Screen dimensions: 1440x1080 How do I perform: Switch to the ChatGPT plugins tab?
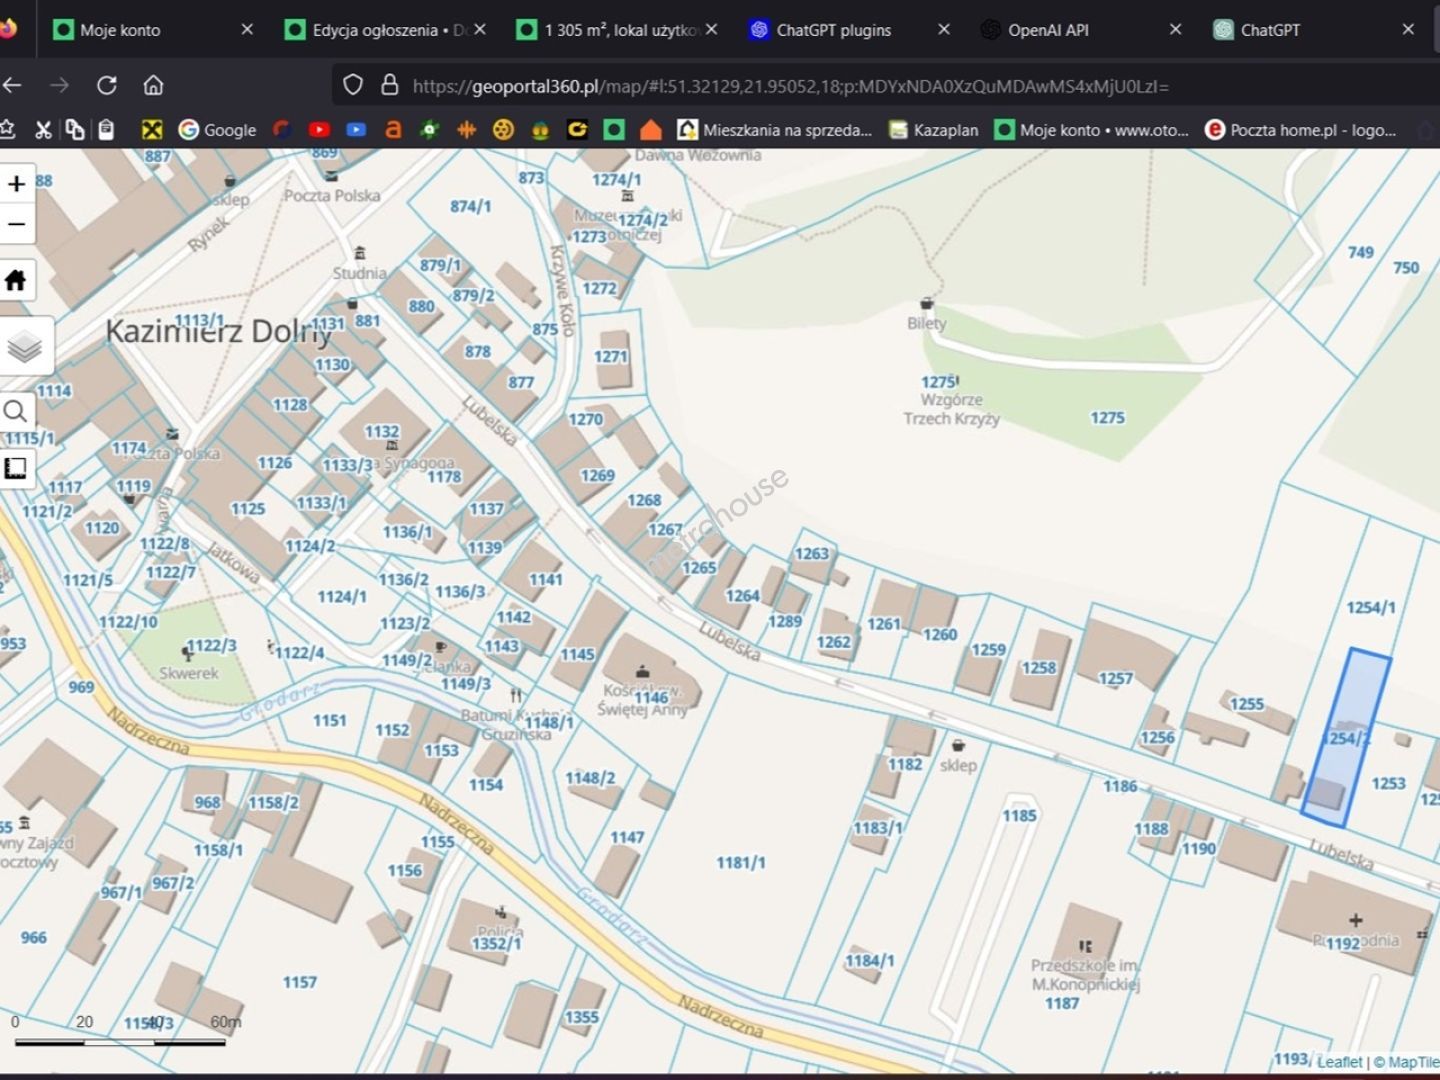[x=833, y=30]
